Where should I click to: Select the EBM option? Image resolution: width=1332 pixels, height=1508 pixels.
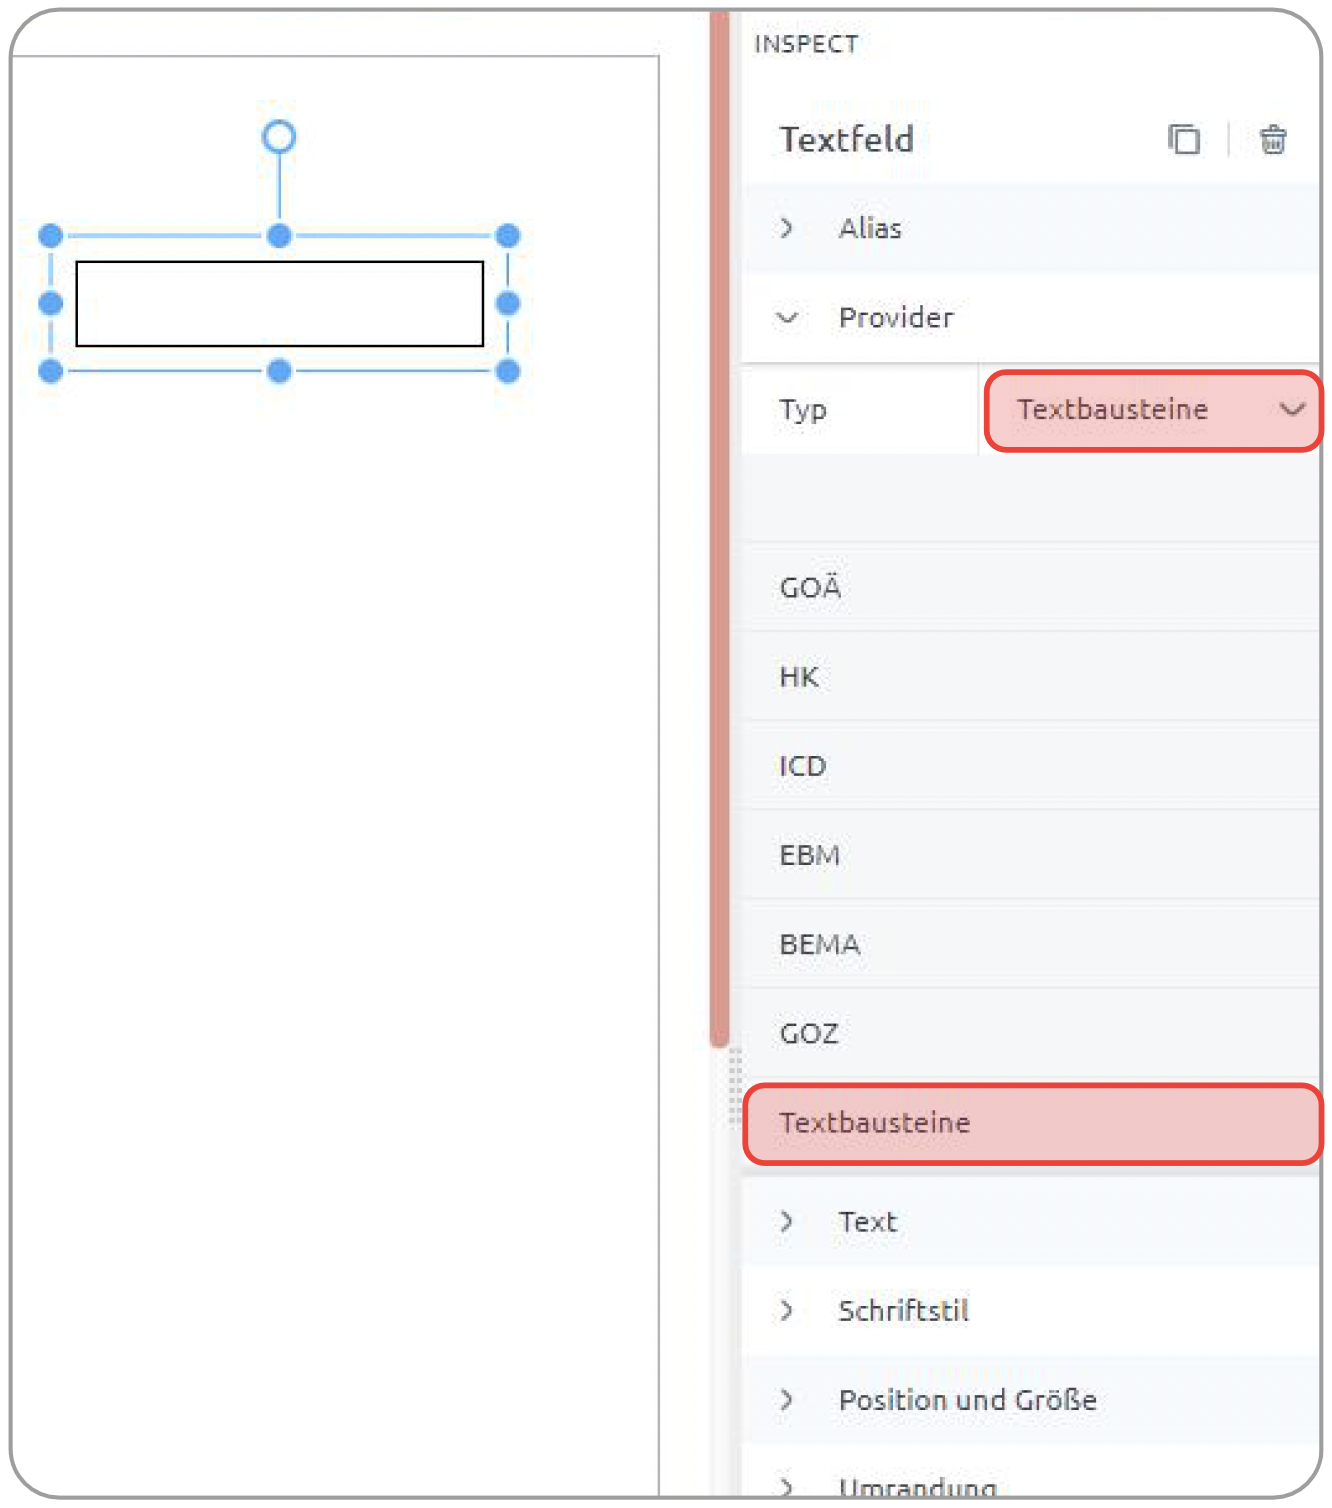point(1031,855)
